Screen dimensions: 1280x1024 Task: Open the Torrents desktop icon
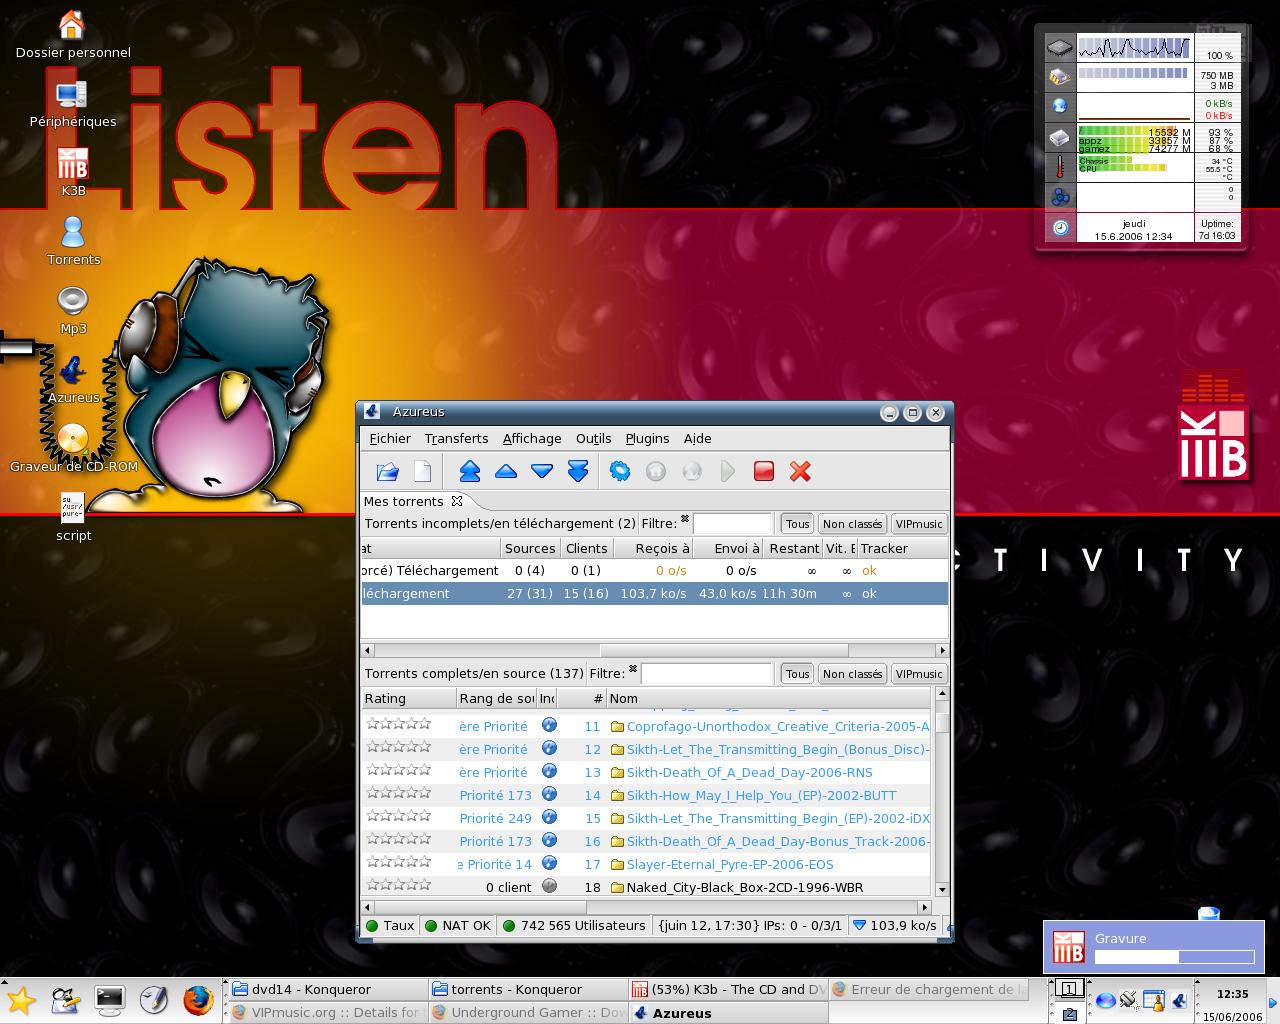click(73, 241)
